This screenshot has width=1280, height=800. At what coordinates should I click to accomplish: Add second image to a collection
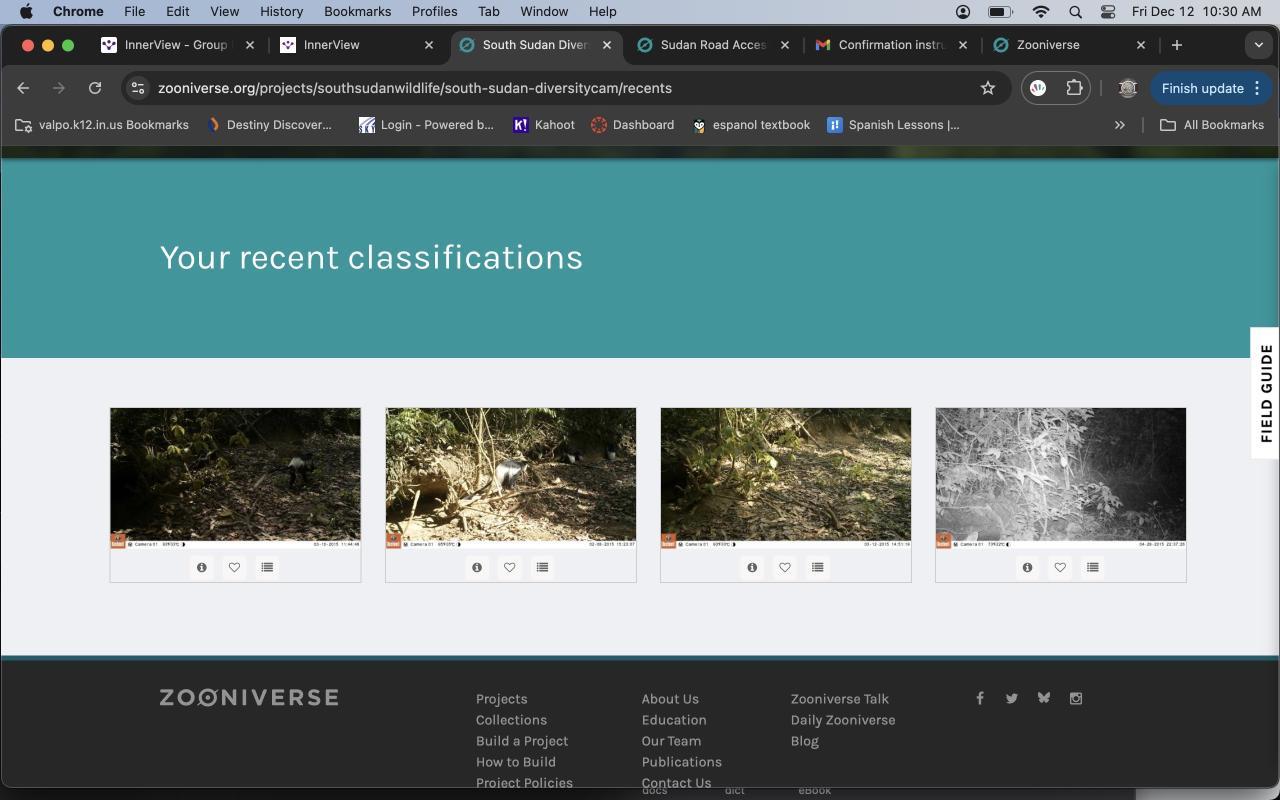pos(542,567)
